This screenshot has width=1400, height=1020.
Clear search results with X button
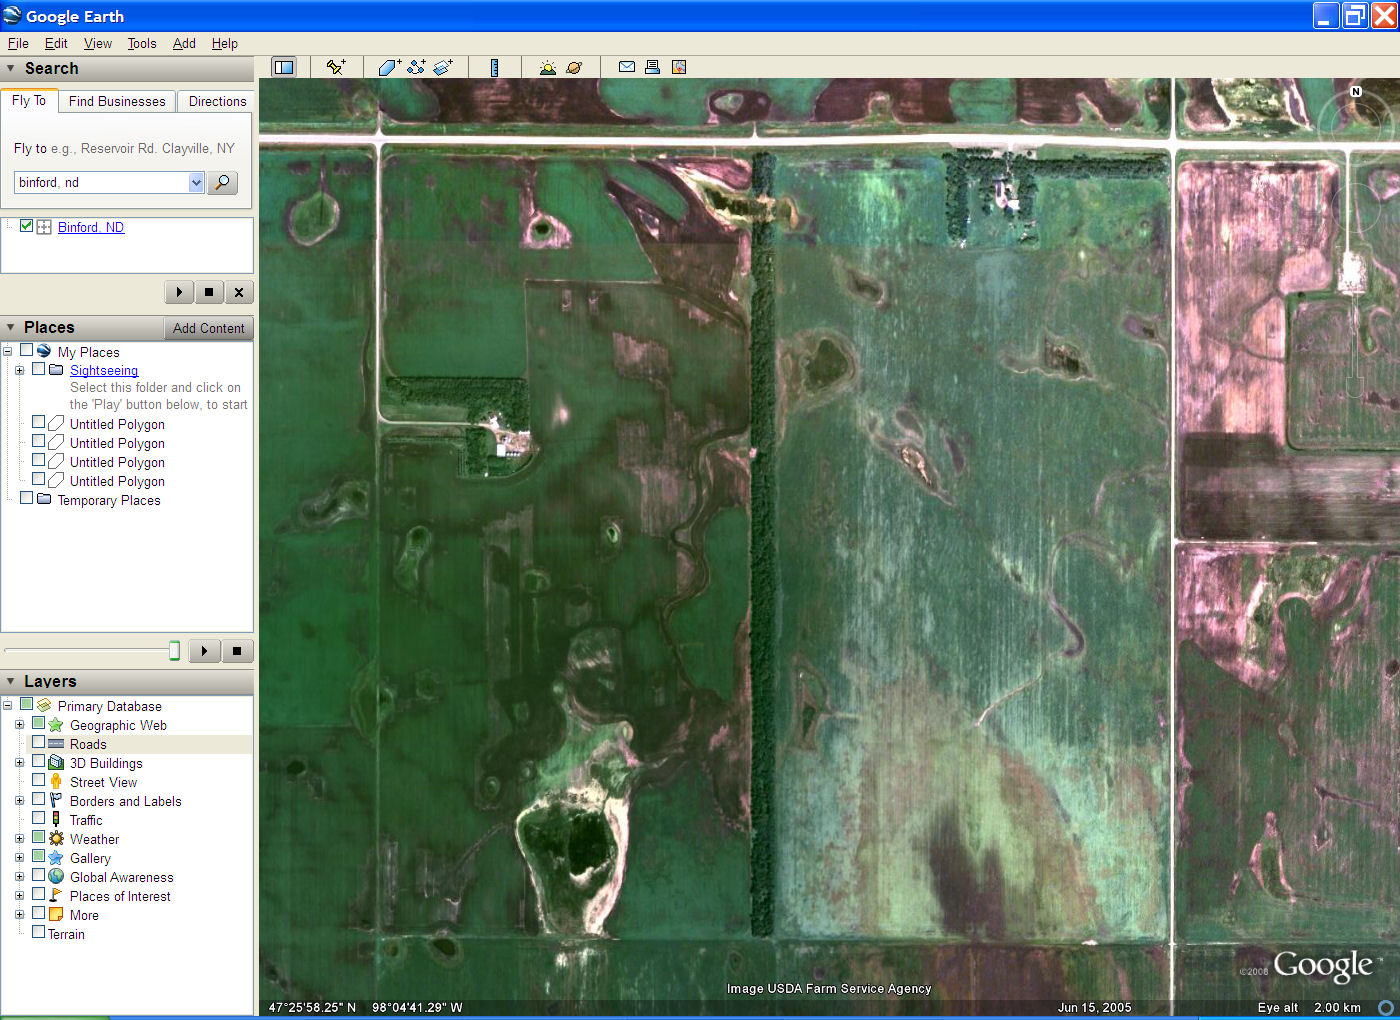pyautogui.click(x=239, y=292)
